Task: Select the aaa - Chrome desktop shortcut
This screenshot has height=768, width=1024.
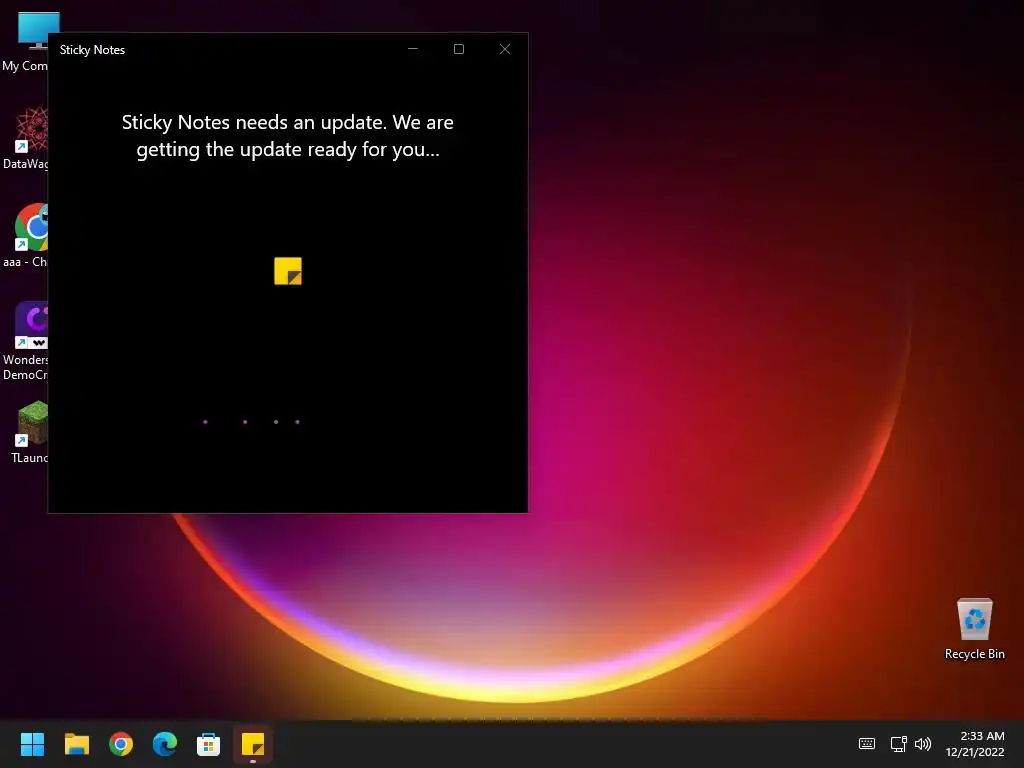Action: pos(25,236)
